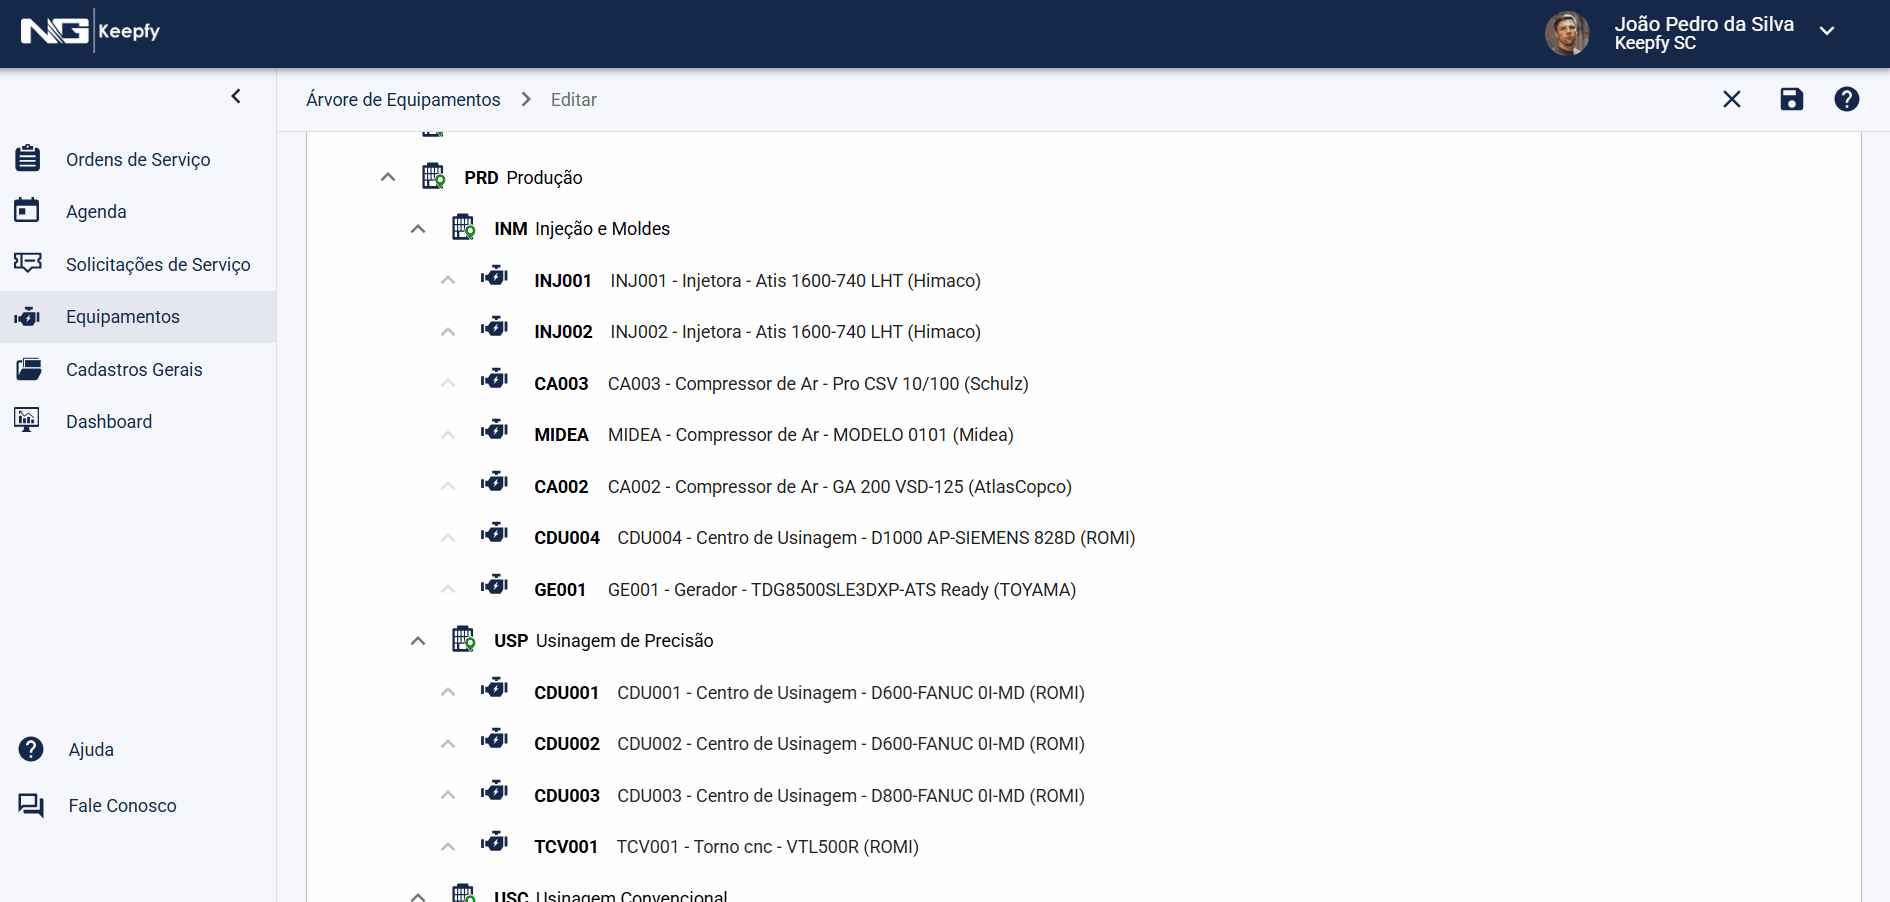Open the Fale Conosco link

(122, 806)
